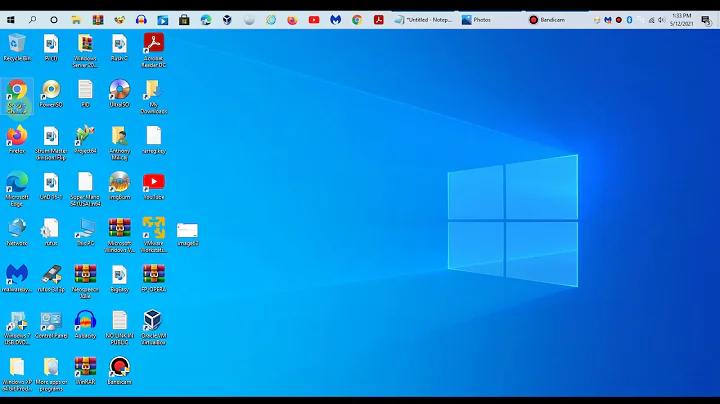Open the Oracle VM VirtualBox desktop shortcut
Image resolution: width=720 pixels, height=404 pixels.
(x=154, y=328)
